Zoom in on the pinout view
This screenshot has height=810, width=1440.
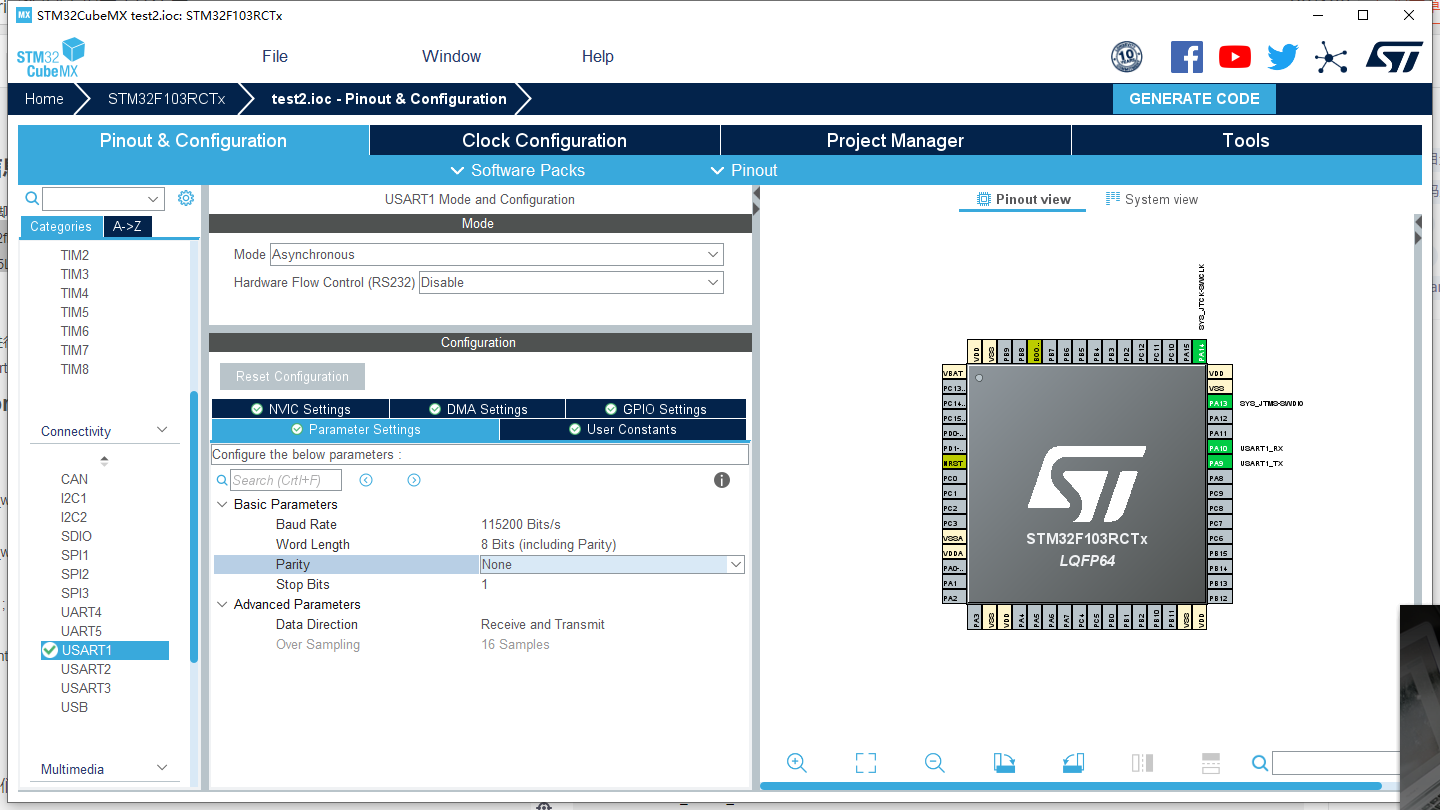797,763
